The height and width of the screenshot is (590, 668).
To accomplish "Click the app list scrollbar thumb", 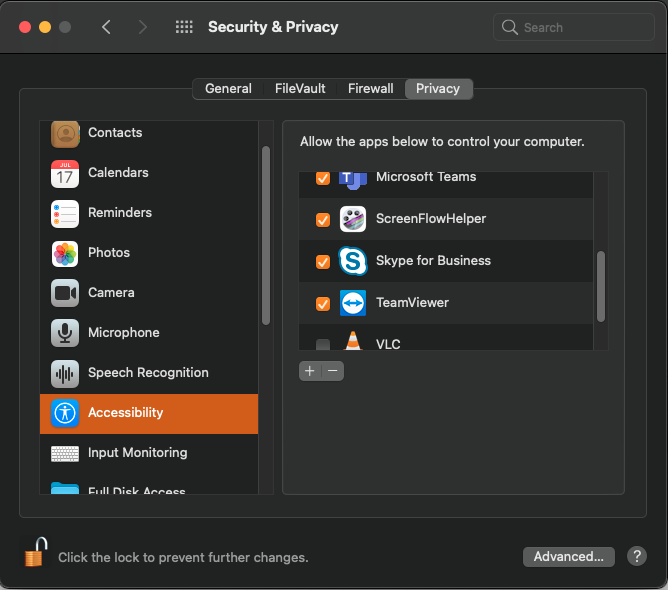I will (x=601, y=286).
